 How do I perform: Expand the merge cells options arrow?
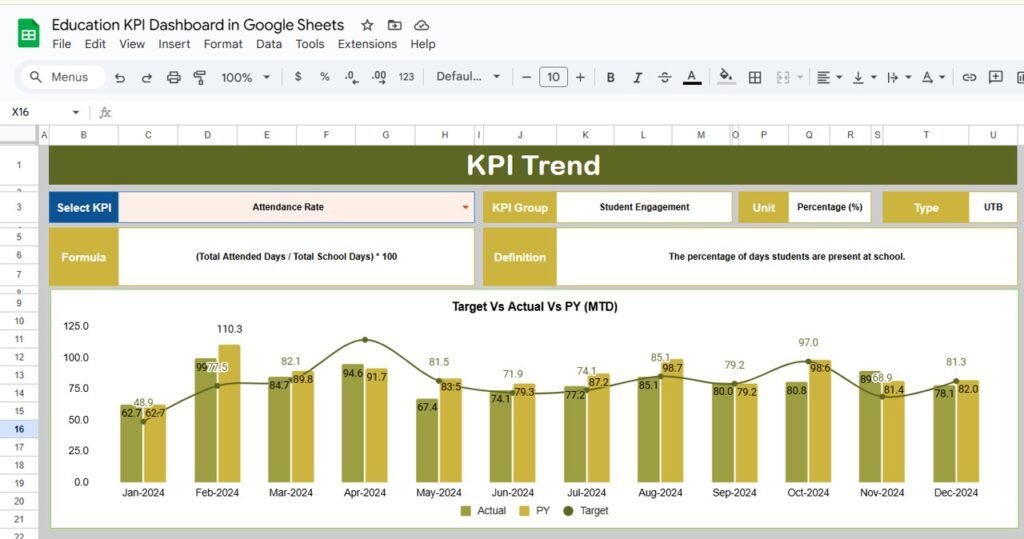pyautogui.click(x=800, y=77)
